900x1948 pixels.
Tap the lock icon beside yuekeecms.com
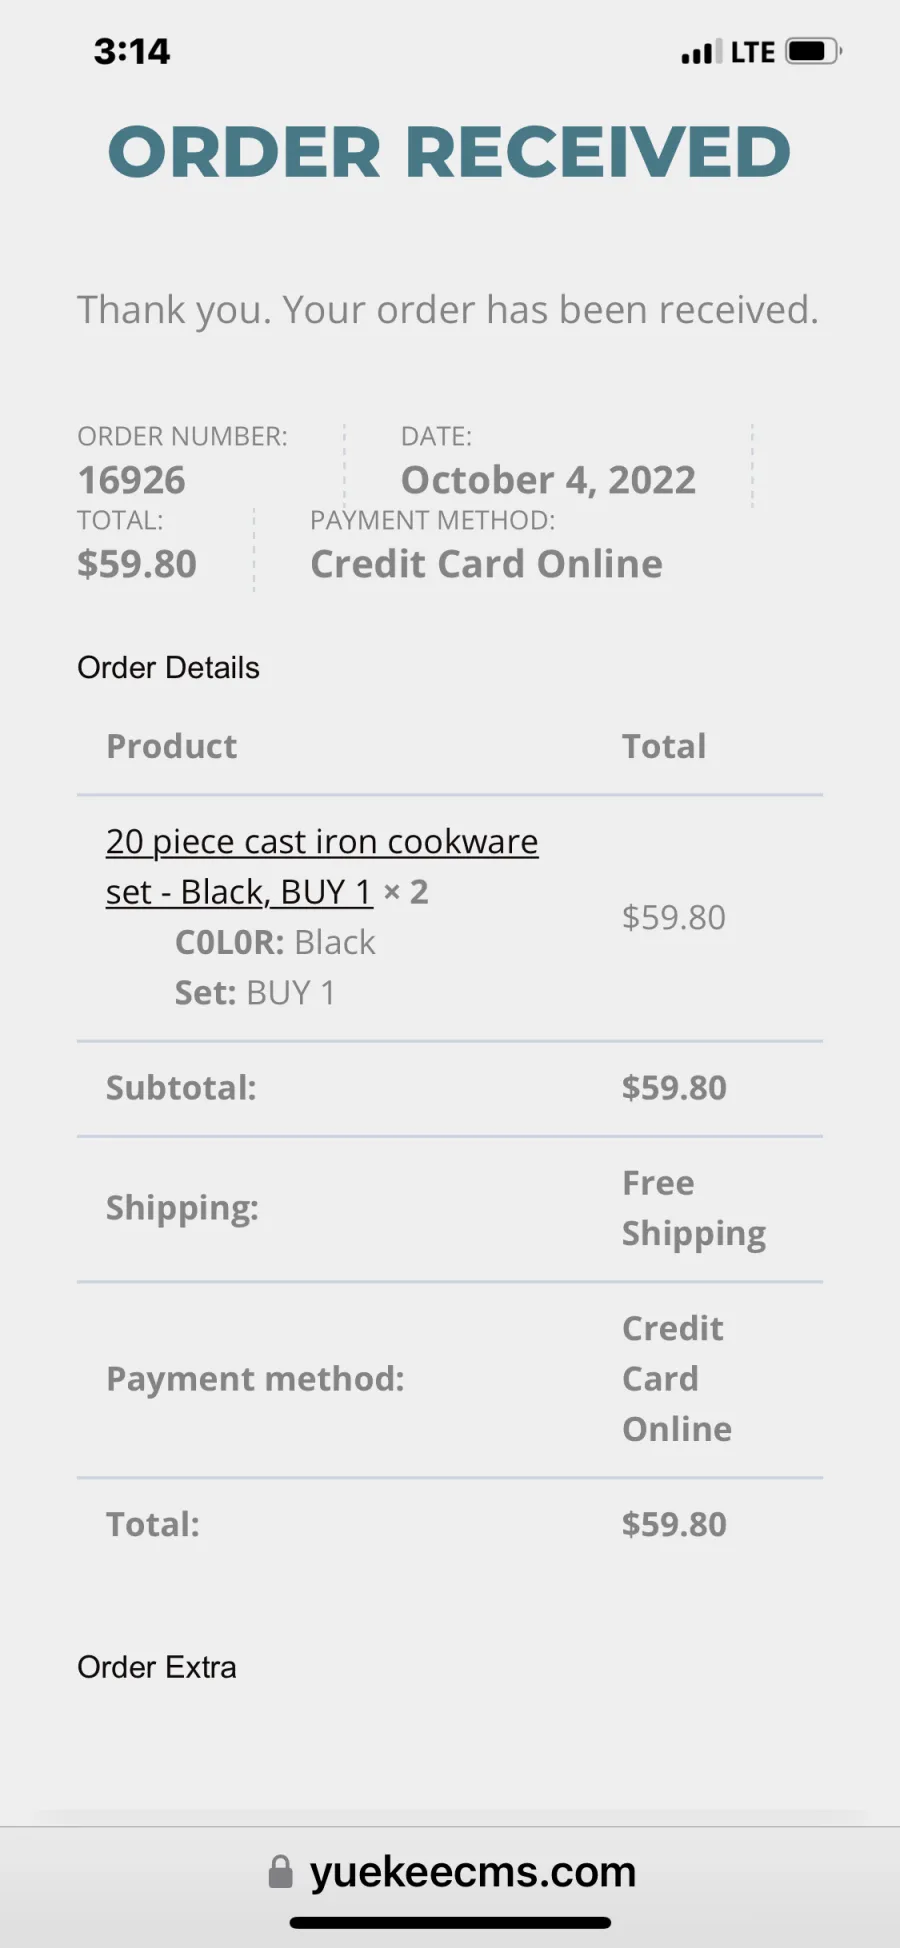pos(281,1872)
